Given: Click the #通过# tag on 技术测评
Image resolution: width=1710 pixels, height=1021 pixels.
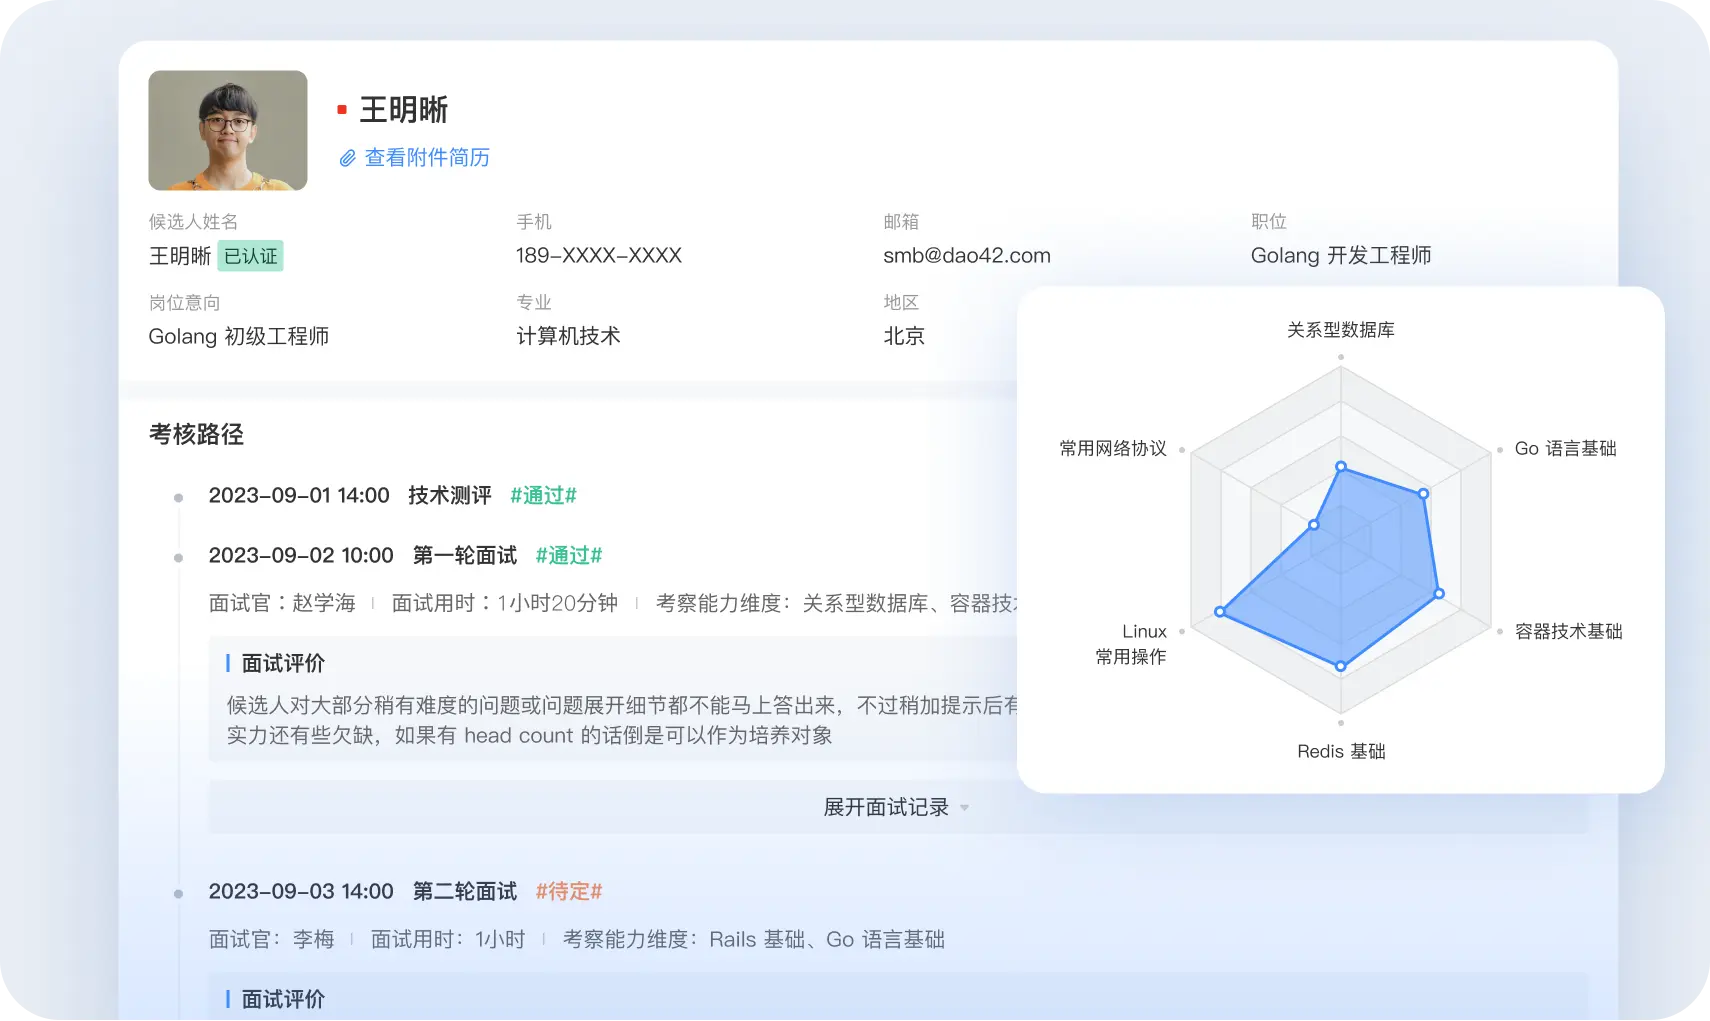Looking at the screenshot, I should tap(543, 496).
